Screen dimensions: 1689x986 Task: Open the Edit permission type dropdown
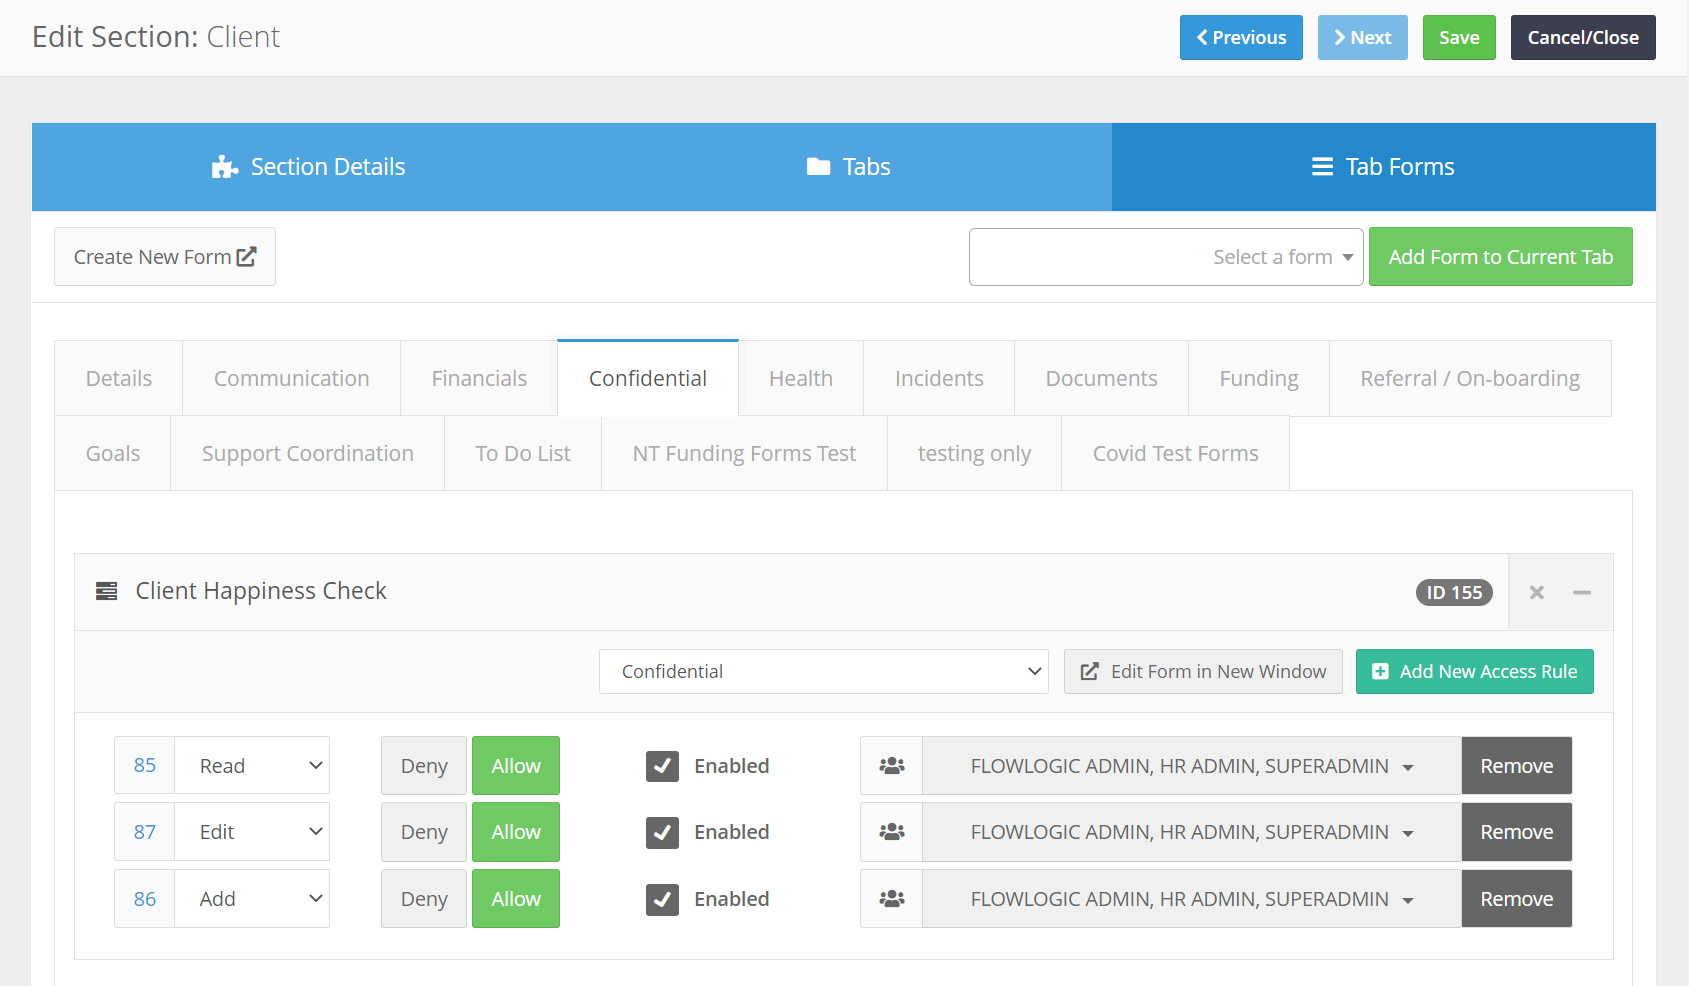tap(252, 832)
